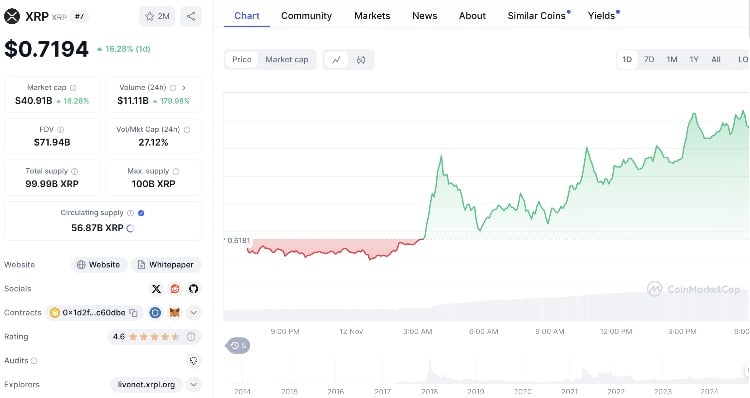Click the $40.91B market cap value
The width and height of the screenshot is (750, 398).
pos(33,101)
